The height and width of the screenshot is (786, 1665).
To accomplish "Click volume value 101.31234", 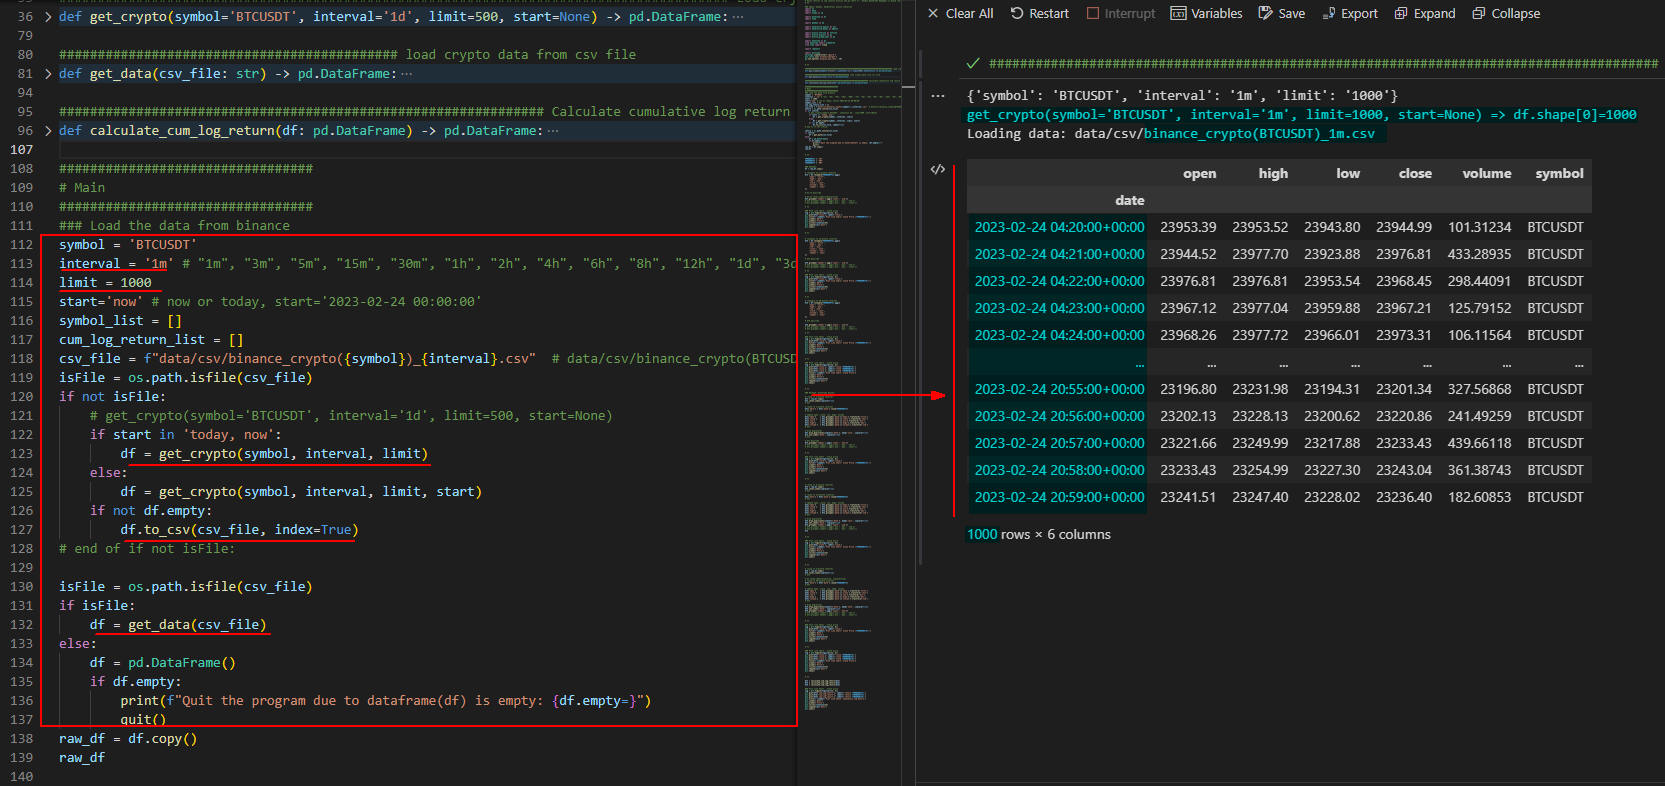I will [x=1479, y=228].
